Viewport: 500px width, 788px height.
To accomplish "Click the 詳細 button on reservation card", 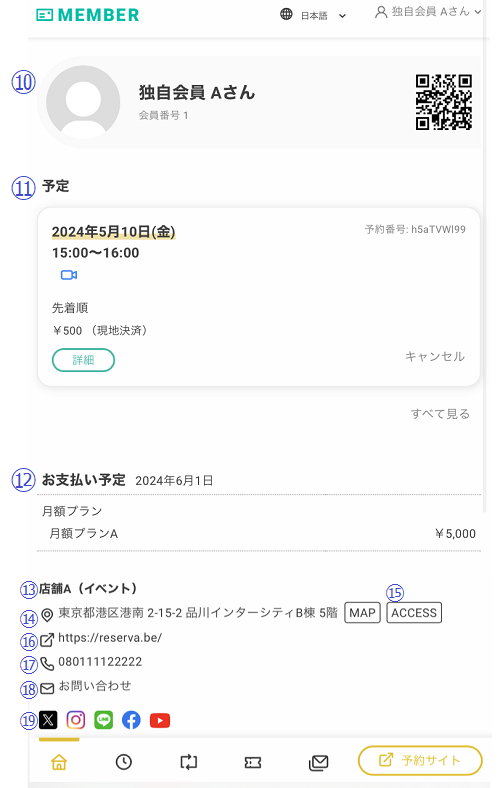I will pyautogui.click(x=83, y=360).
